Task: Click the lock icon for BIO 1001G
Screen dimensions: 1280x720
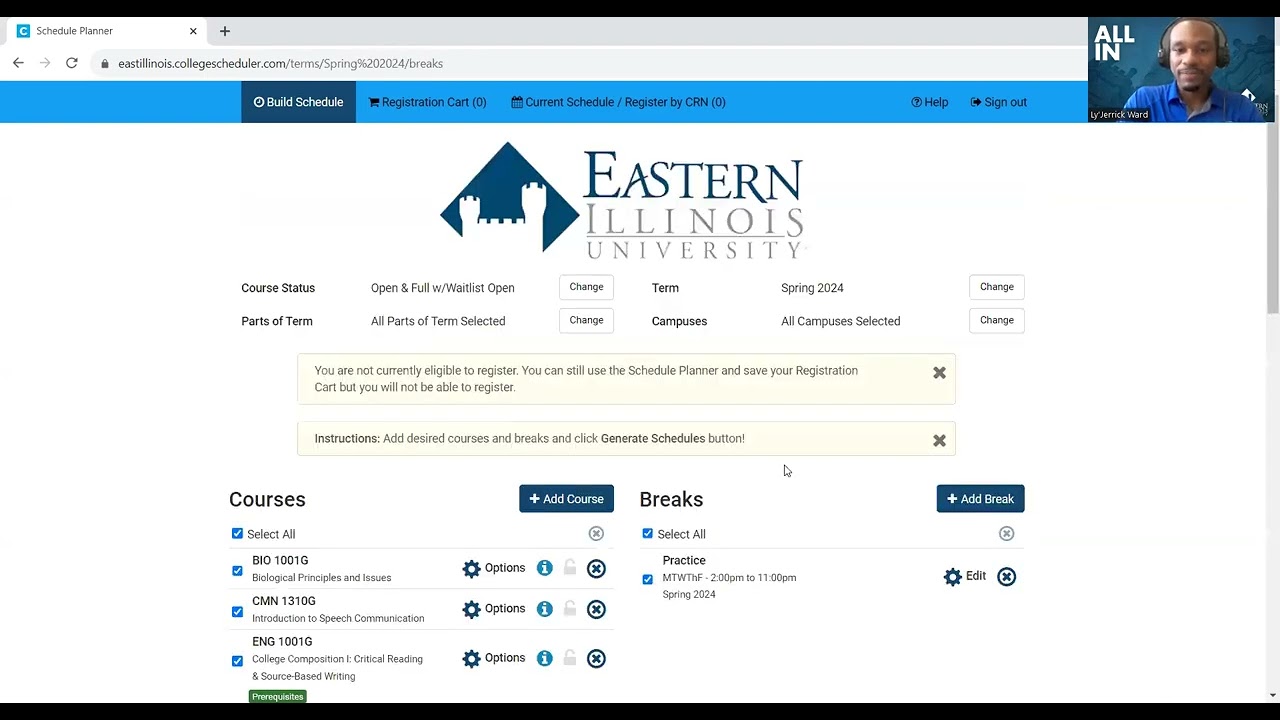Action: (x=570, y=568)
